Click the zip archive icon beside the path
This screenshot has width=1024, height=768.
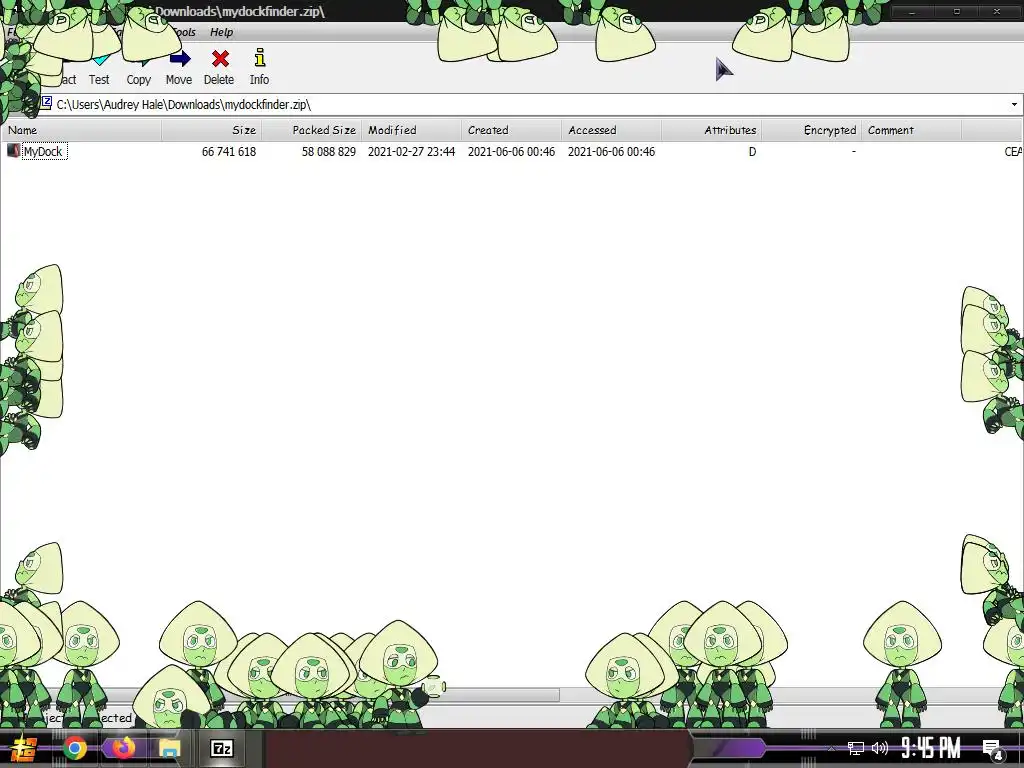coord(46,103)
